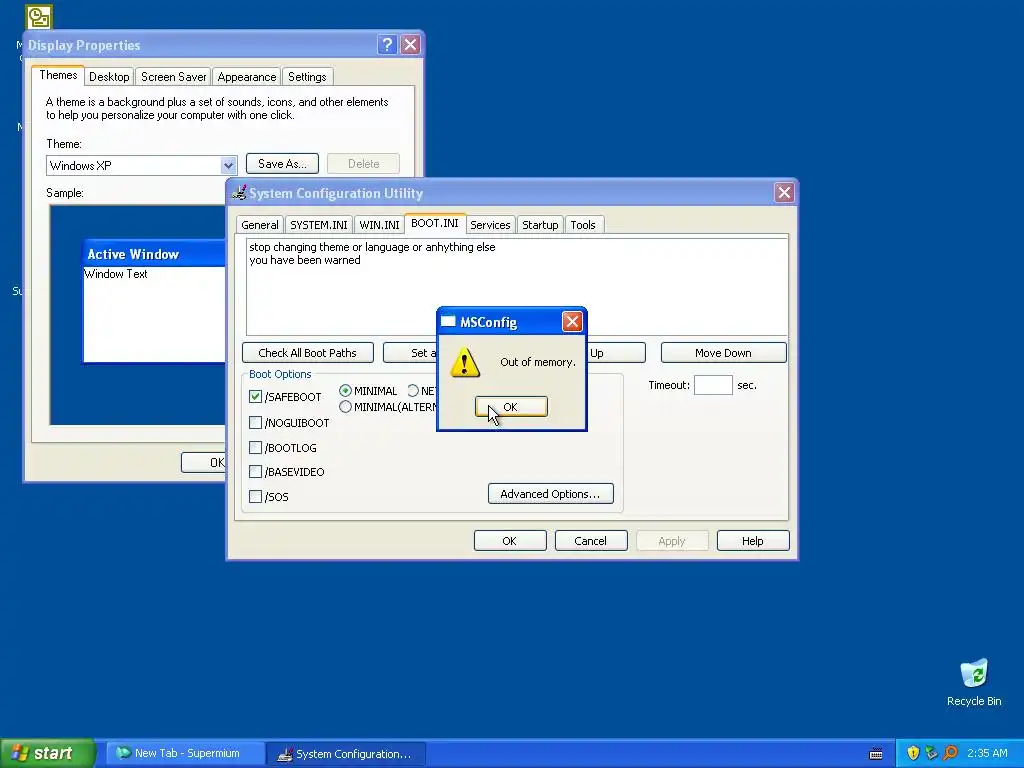The image size is (1024, 768).
Task: Open the General tab in System Configuration Utility
Action: click(x=259, y=225)
